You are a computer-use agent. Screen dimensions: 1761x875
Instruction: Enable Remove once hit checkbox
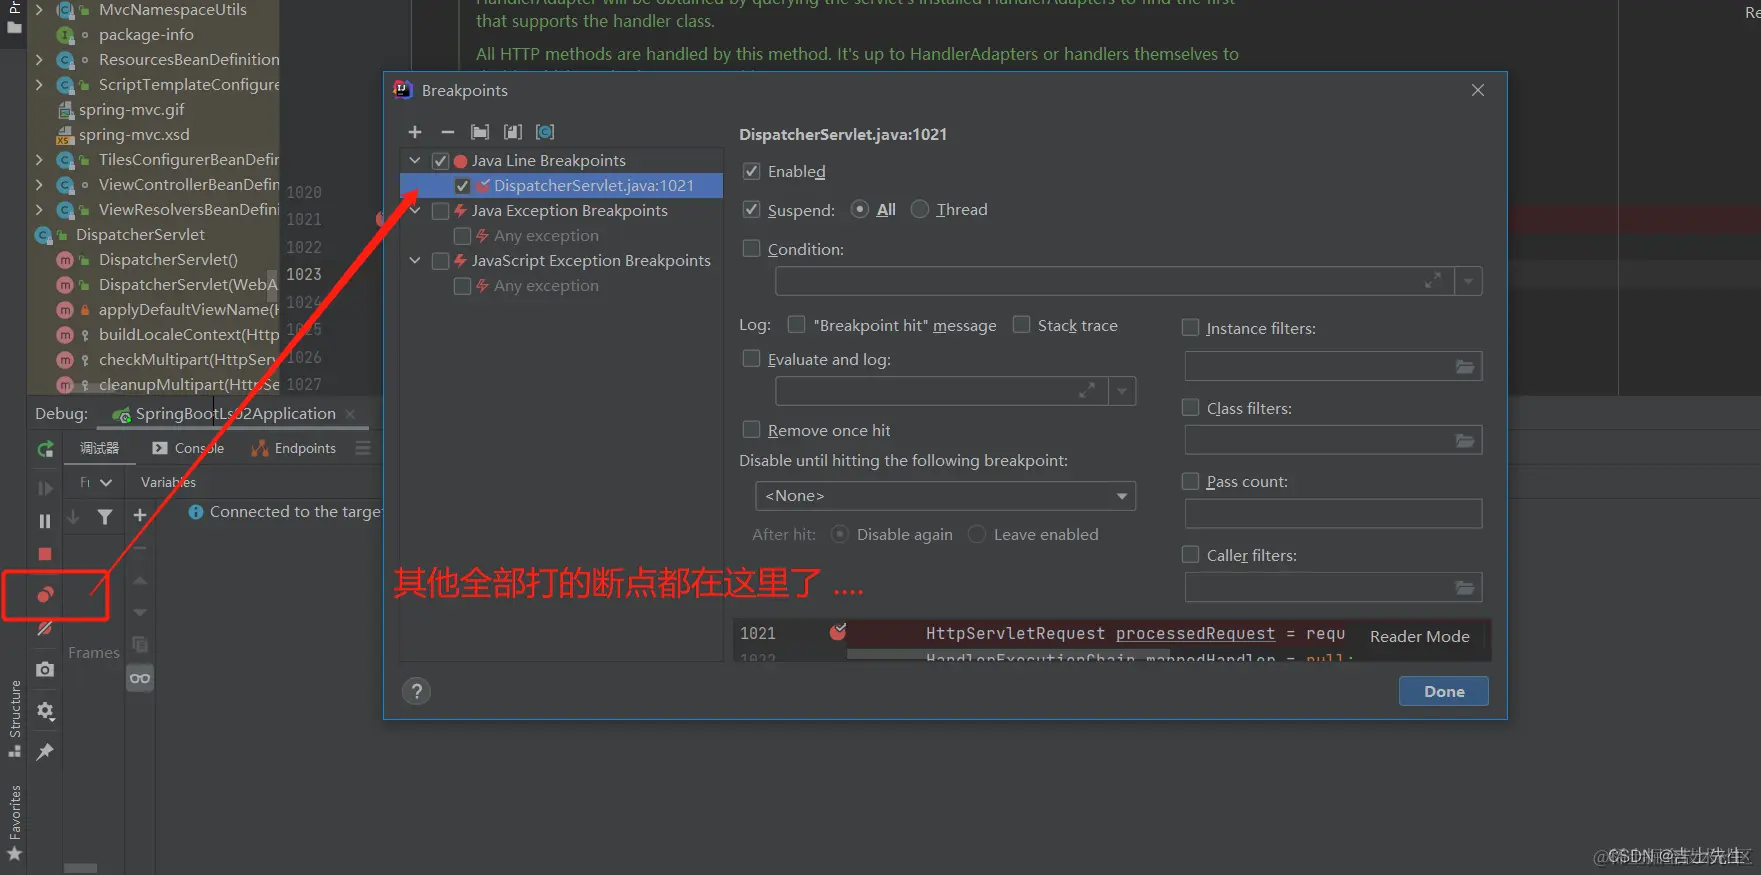pos(752,429)
